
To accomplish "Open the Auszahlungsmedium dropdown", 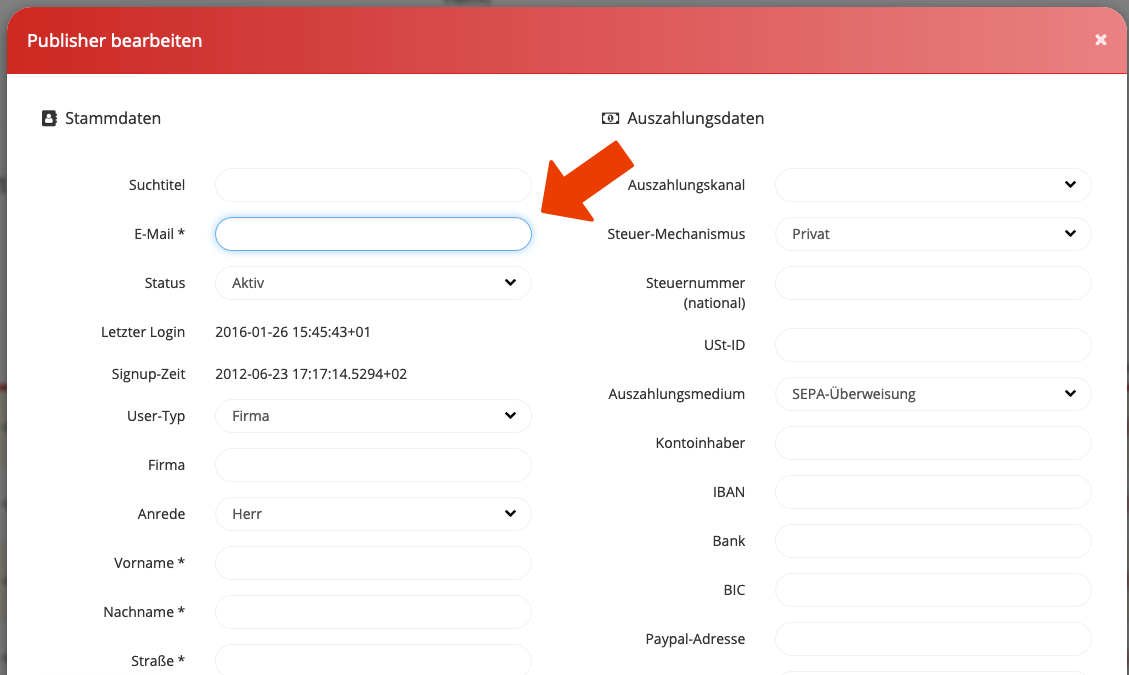I will pyautogui.click(x=932, y=394).
